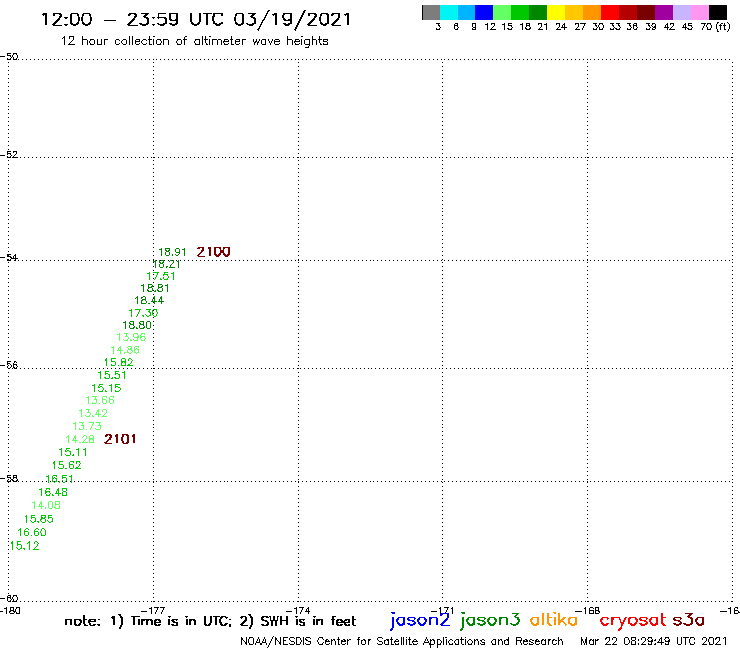Select the -58 latitude axis label

tap(9, 479)
